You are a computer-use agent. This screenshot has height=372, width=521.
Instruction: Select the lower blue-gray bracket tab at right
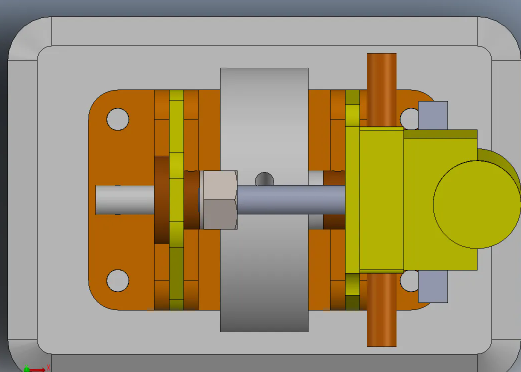point(433,287)
